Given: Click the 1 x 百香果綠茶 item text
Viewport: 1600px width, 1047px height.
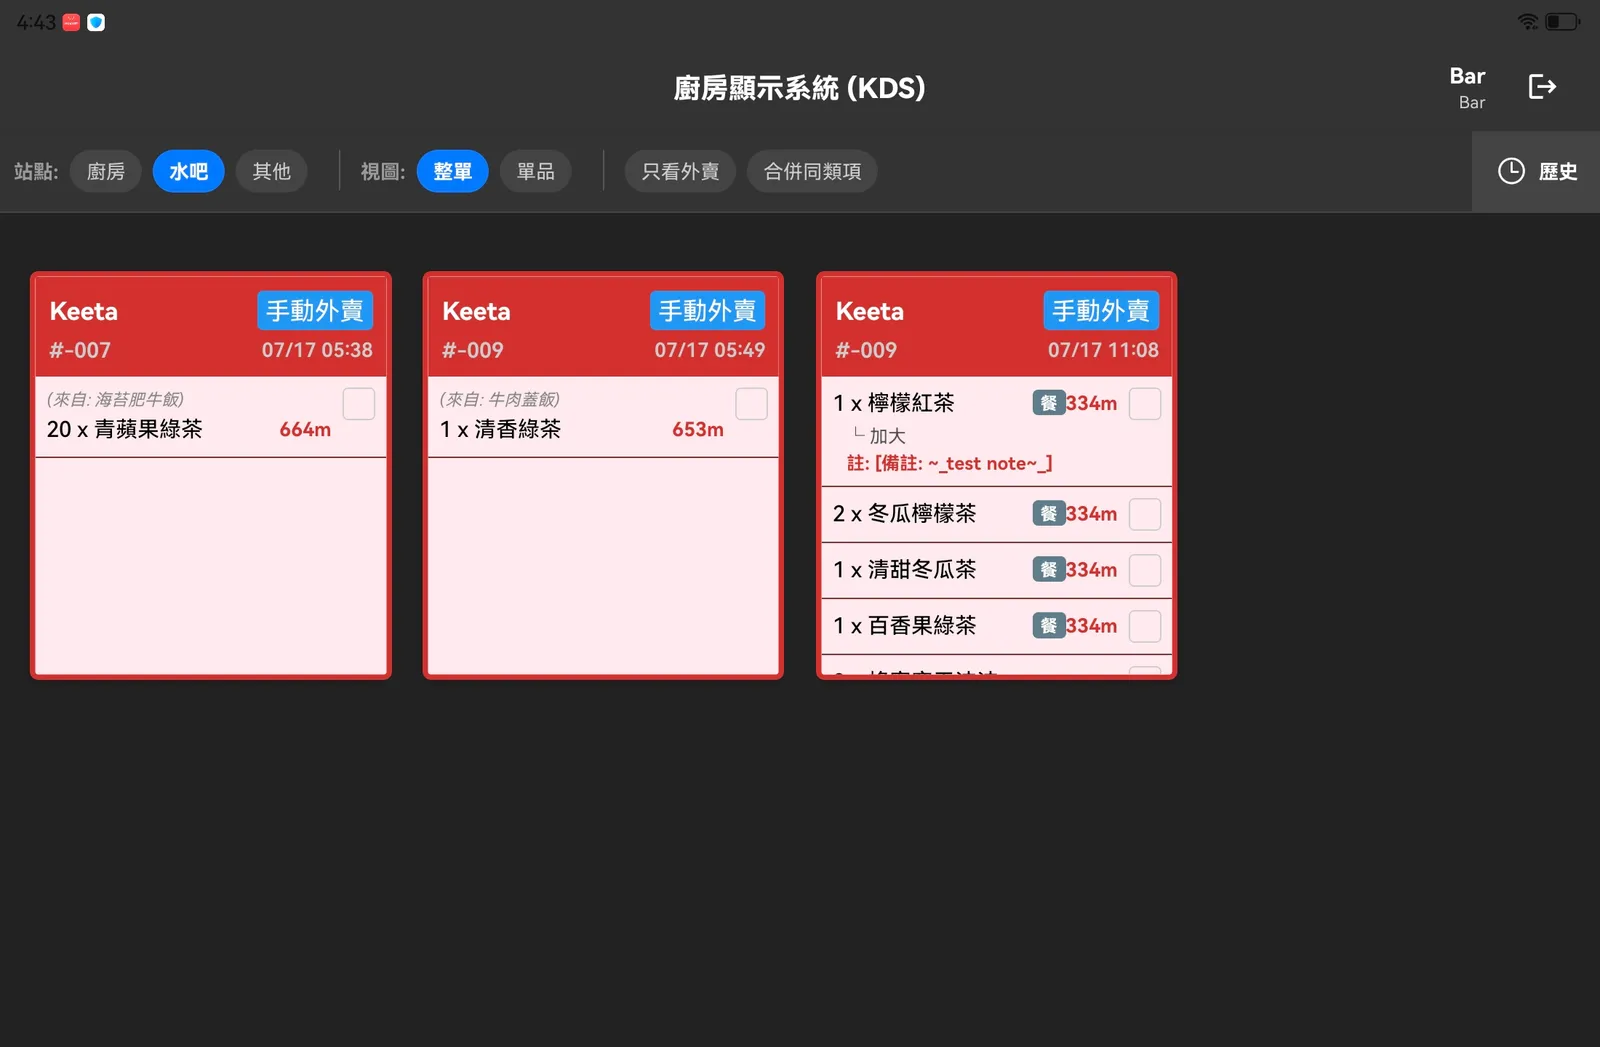Looking at the screenshot, I should pyautogui.click(x=905, y=625).
